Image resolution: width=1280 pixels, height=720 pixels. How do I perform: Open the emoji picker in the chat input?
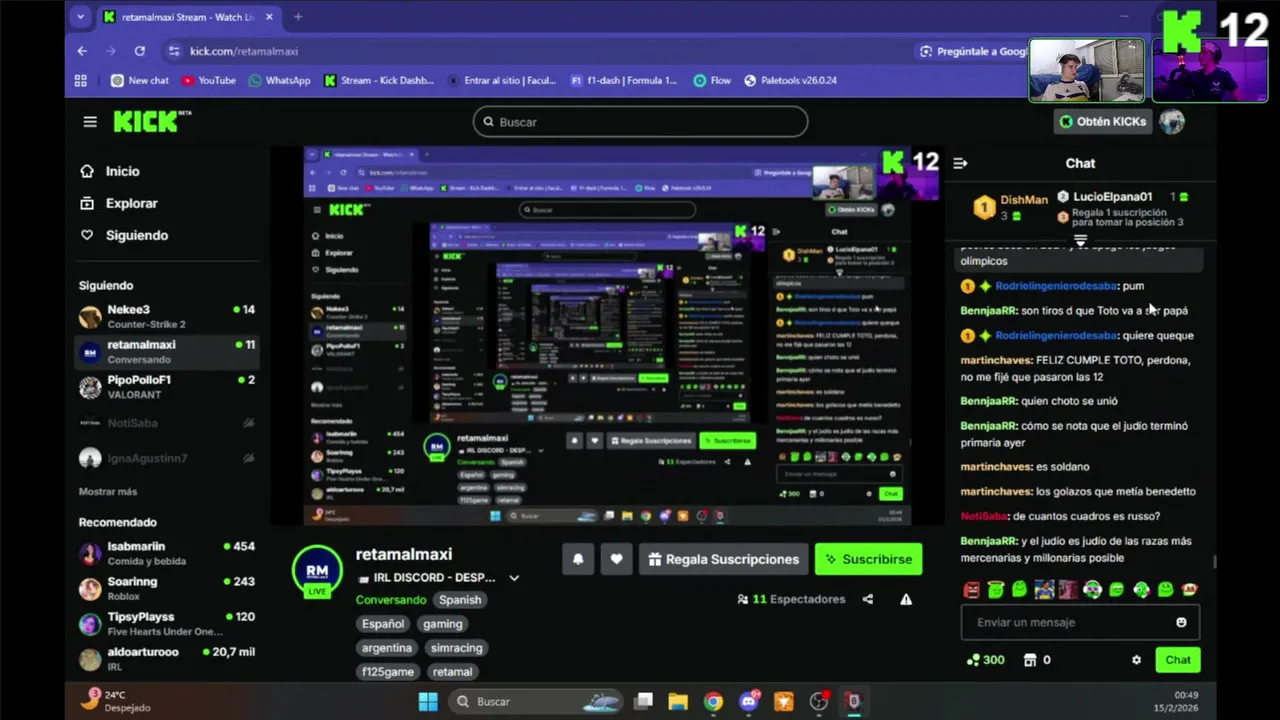(x=1181, y=622)
